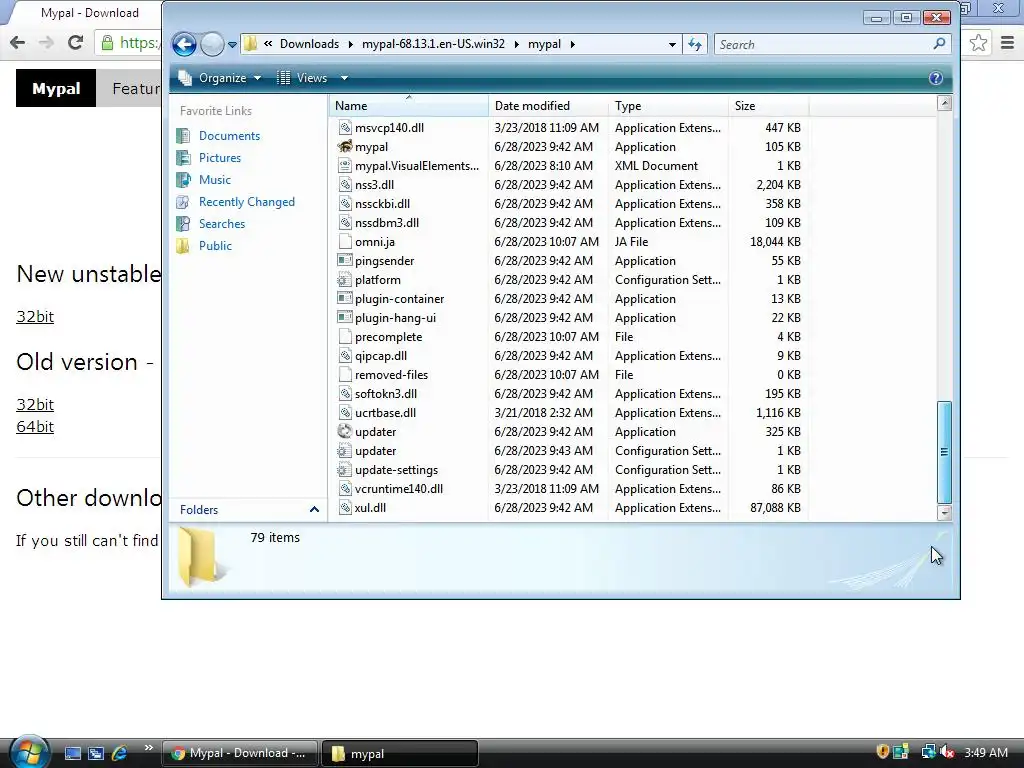Open the Views dropdown arrow
The width and height of the screenshot is (1024, 768).
(x=344, y=78)
